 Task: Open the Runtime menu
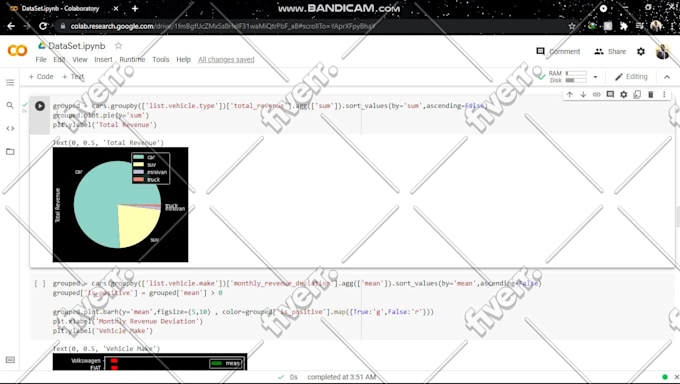[132, 59]
